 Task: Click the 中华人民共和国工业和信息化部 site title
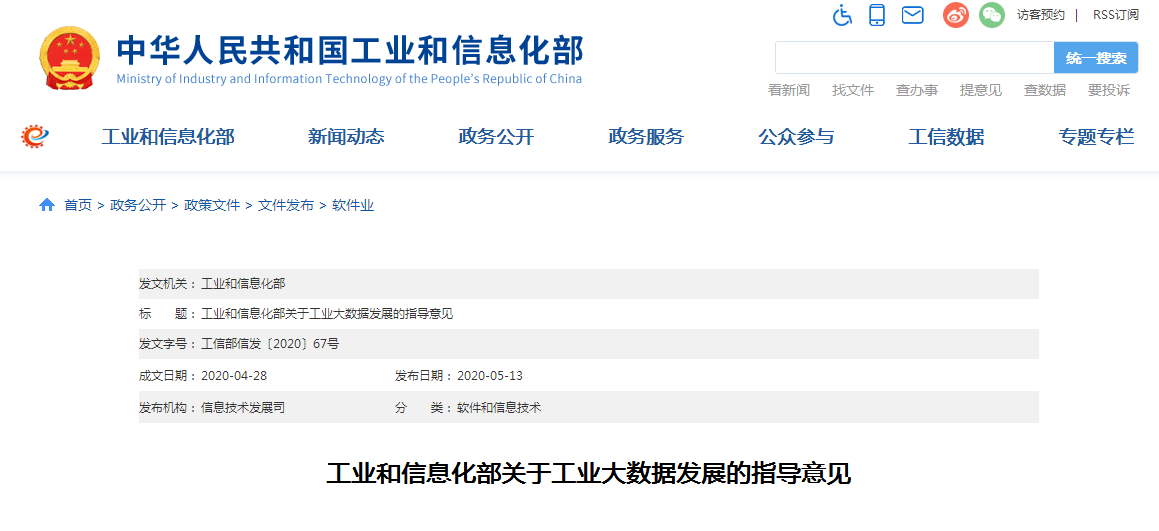pos(350,50)
